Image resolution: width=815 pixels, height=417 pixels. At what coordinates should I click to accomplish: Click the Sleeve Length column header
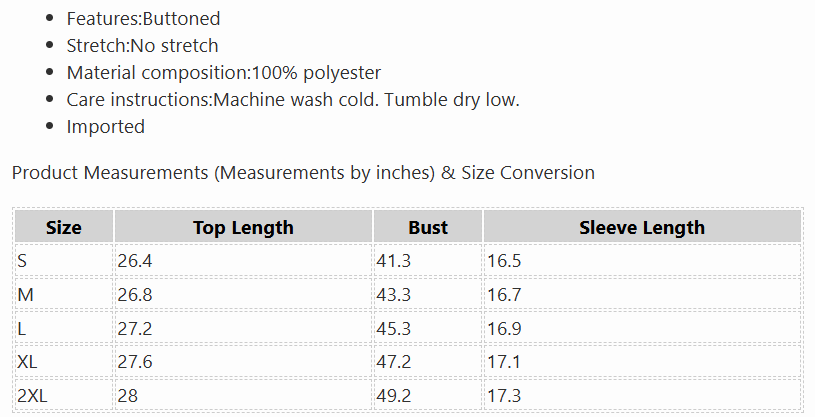point(642,227)
